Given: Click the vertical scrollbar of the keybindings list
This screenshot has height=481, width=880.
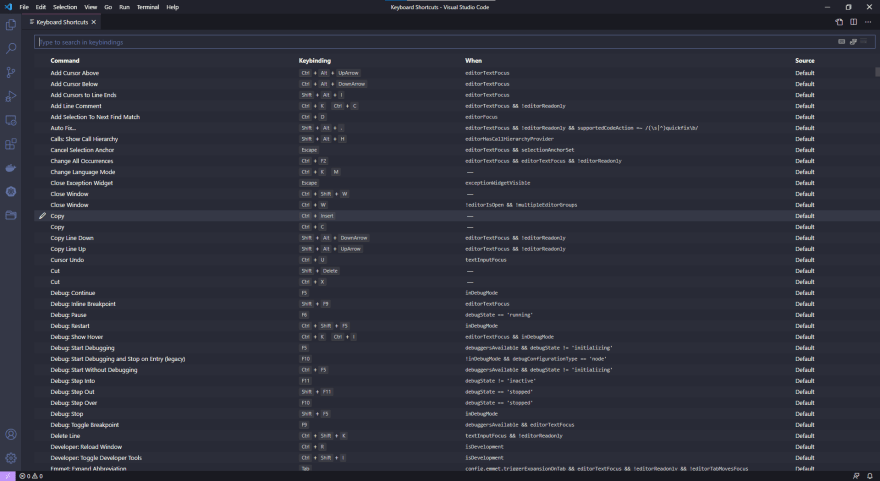Looking at the screenshot, I should pos(877,72).
